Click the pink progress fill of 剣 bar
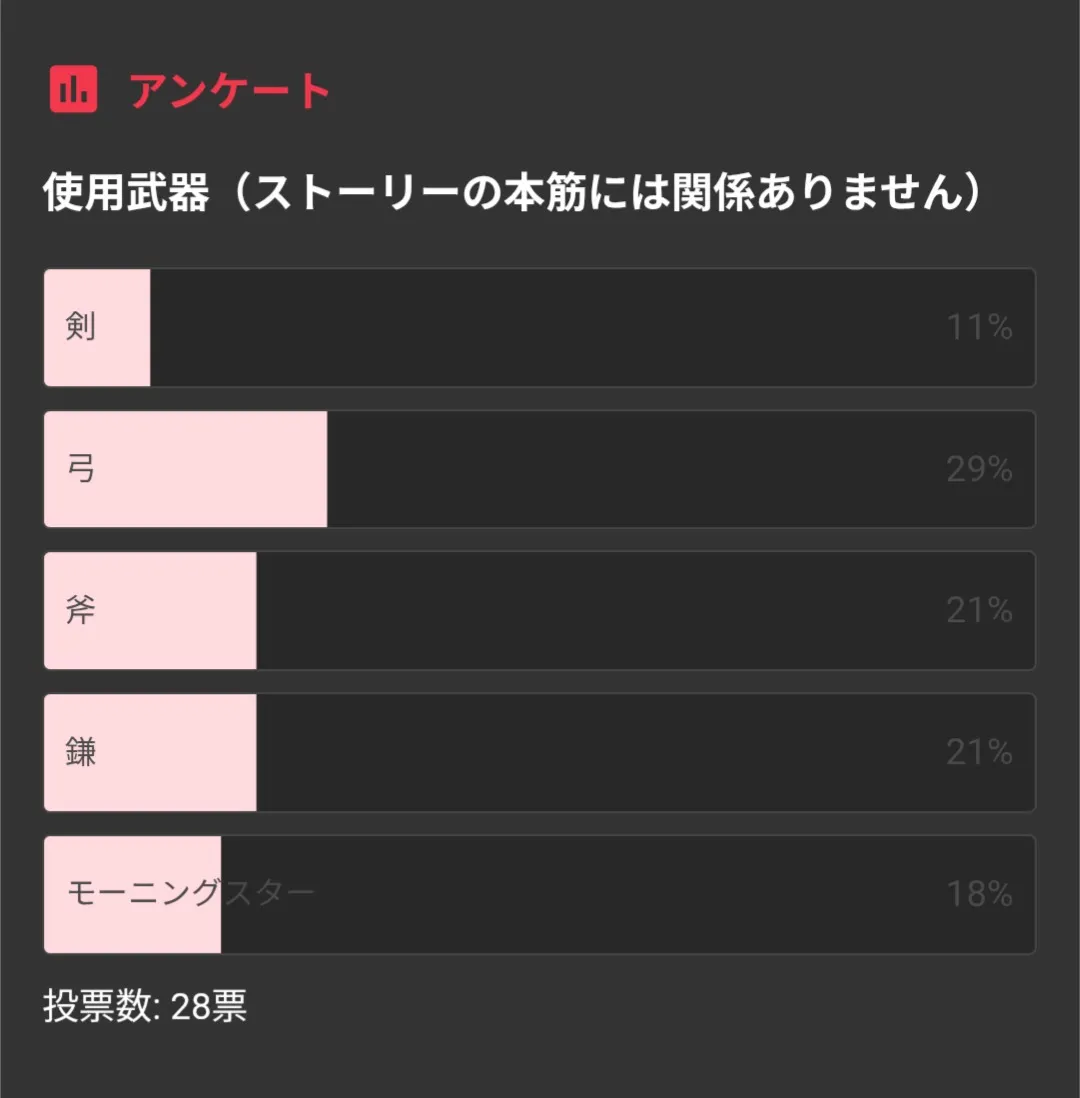Viewport: 1080px width, 1098px height. pos(125,327)
